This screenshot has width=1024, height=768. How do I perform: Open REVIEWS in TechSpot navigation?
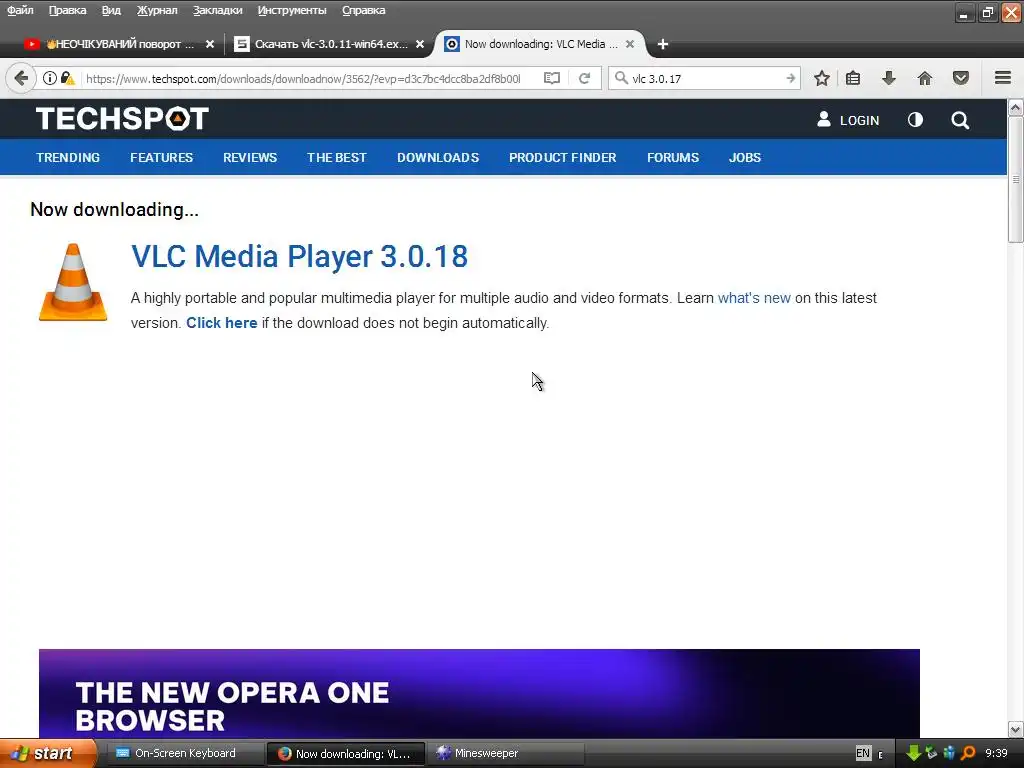click(x=250, y=157)
